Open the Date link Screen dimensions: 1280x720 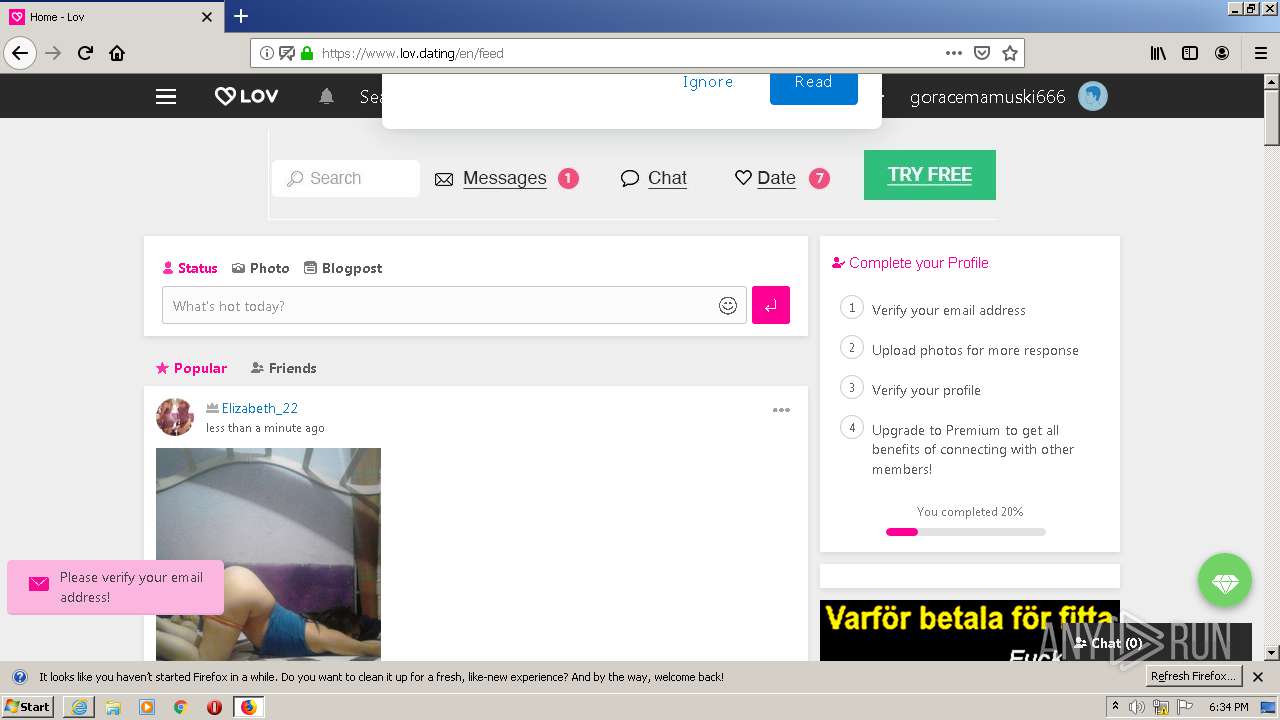pyautogui.click(x=776, y=178)
